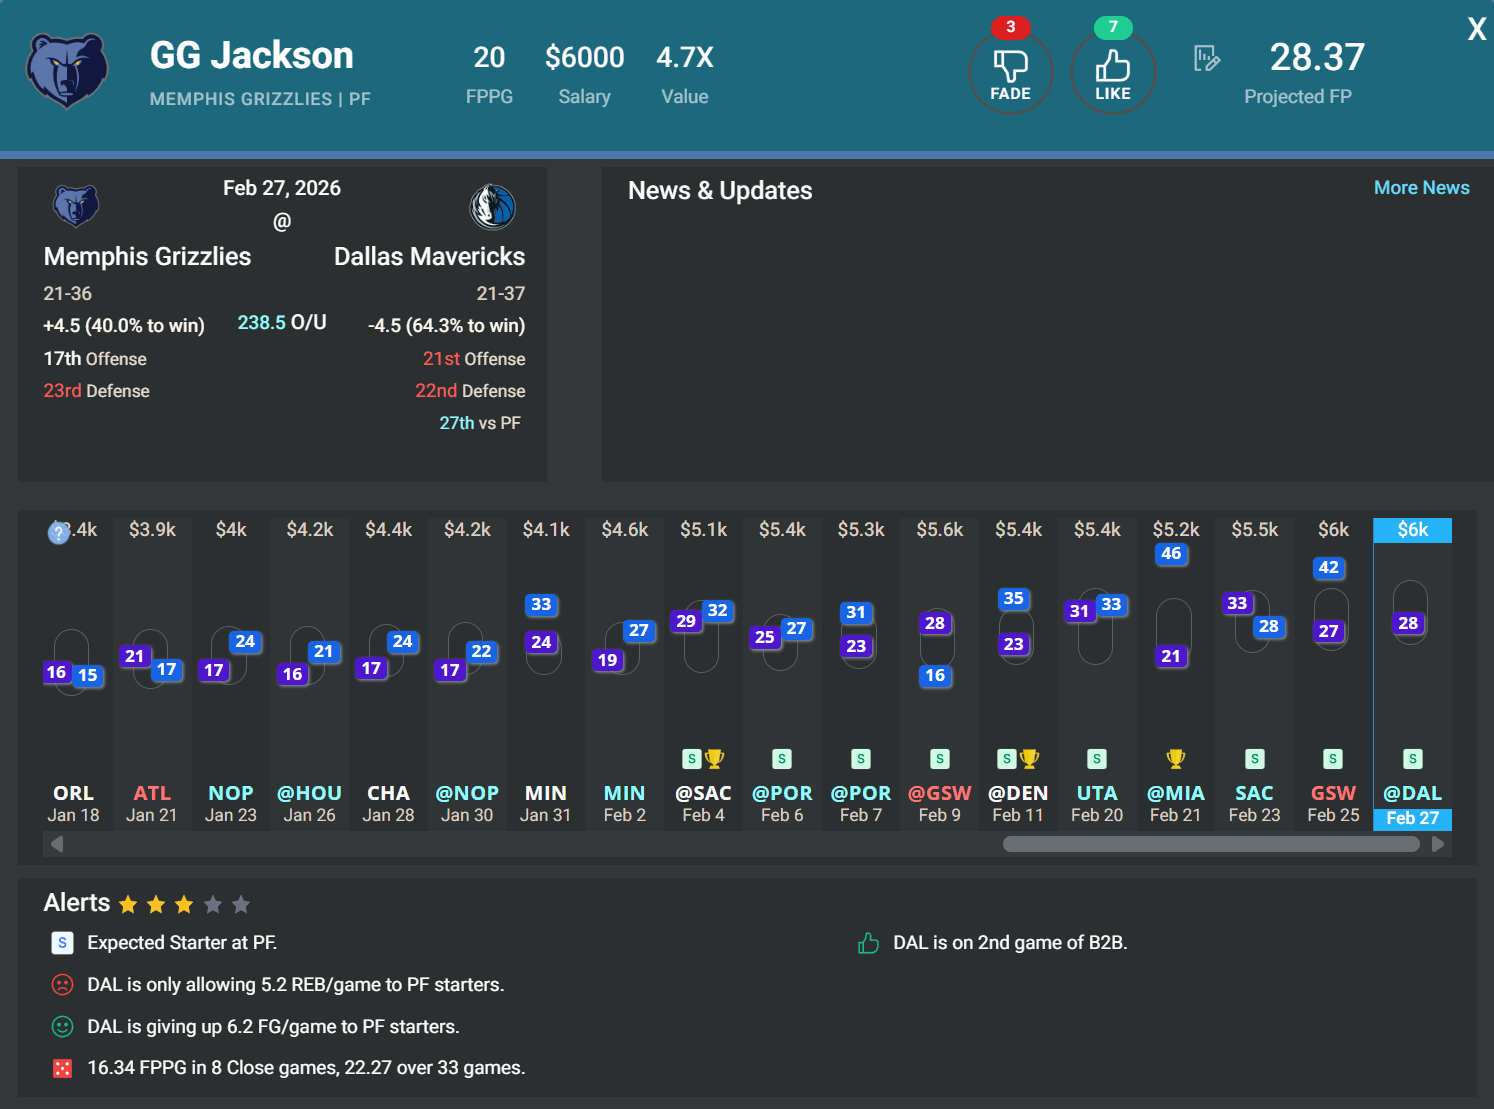Click the 28 projection badge for @DAL game
This screenshot has width=1494, height=1109.
click(1408, 623)
